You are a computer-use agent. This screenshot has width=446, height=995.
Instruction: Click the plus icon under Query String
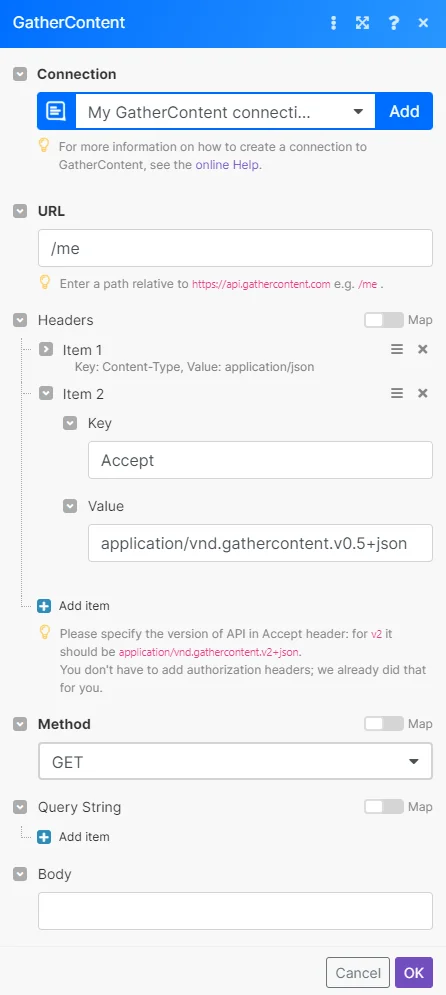pos(44,837)
